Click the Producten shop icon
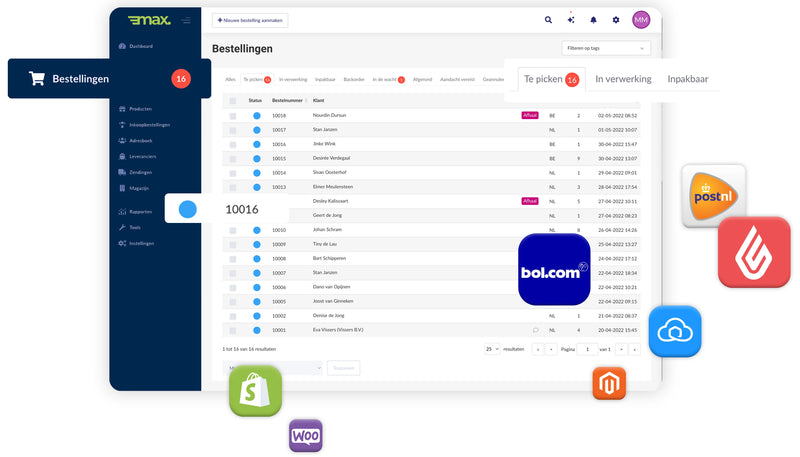 click(122, 109)
